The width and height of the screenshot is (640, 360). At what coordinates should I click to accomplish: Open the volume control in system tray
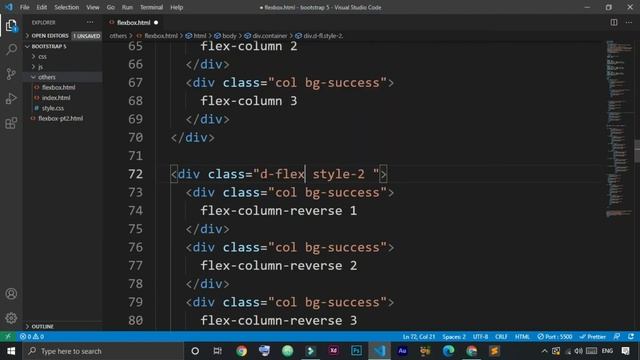tap(578, 351)
